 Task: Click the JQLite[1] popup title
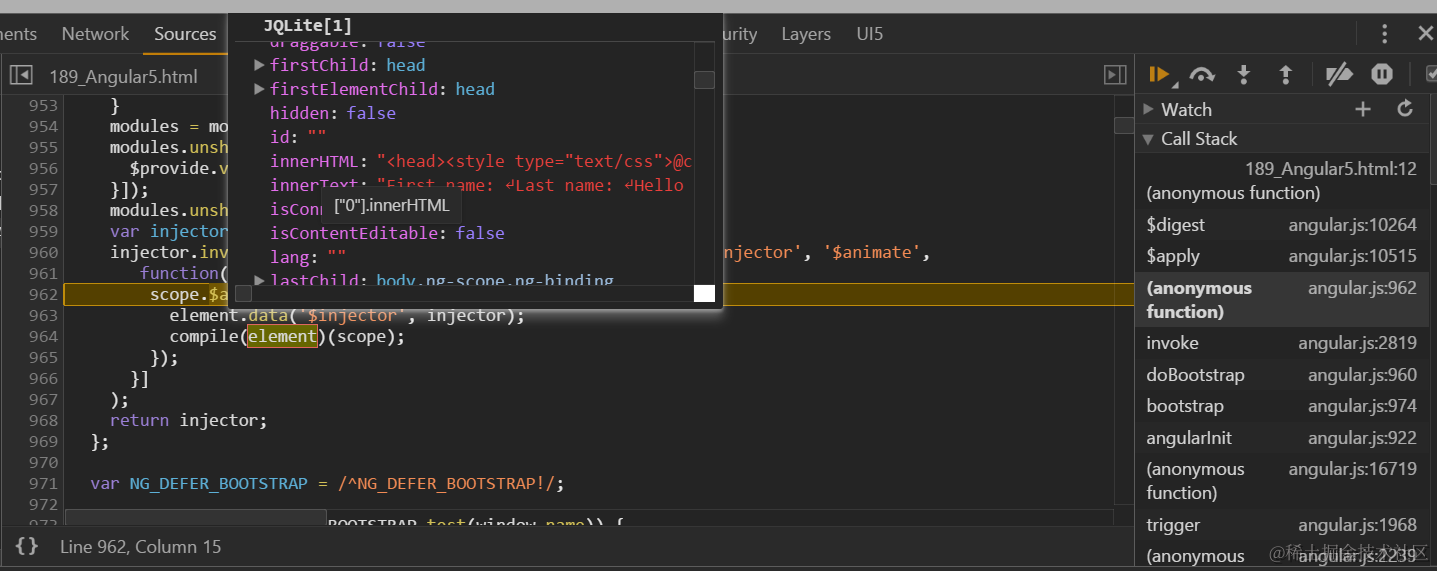tap(307, 26)
